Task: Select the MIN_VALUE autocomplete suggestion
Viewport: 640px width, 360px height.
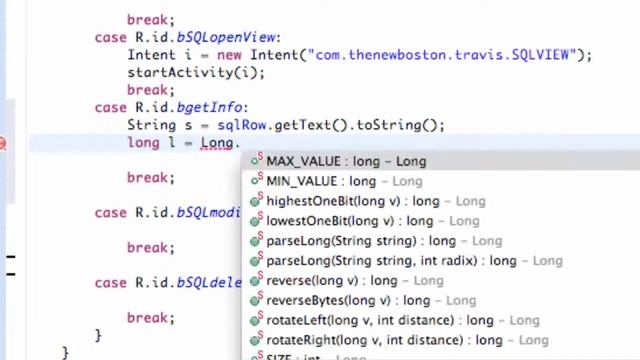Action: (441, 181)
